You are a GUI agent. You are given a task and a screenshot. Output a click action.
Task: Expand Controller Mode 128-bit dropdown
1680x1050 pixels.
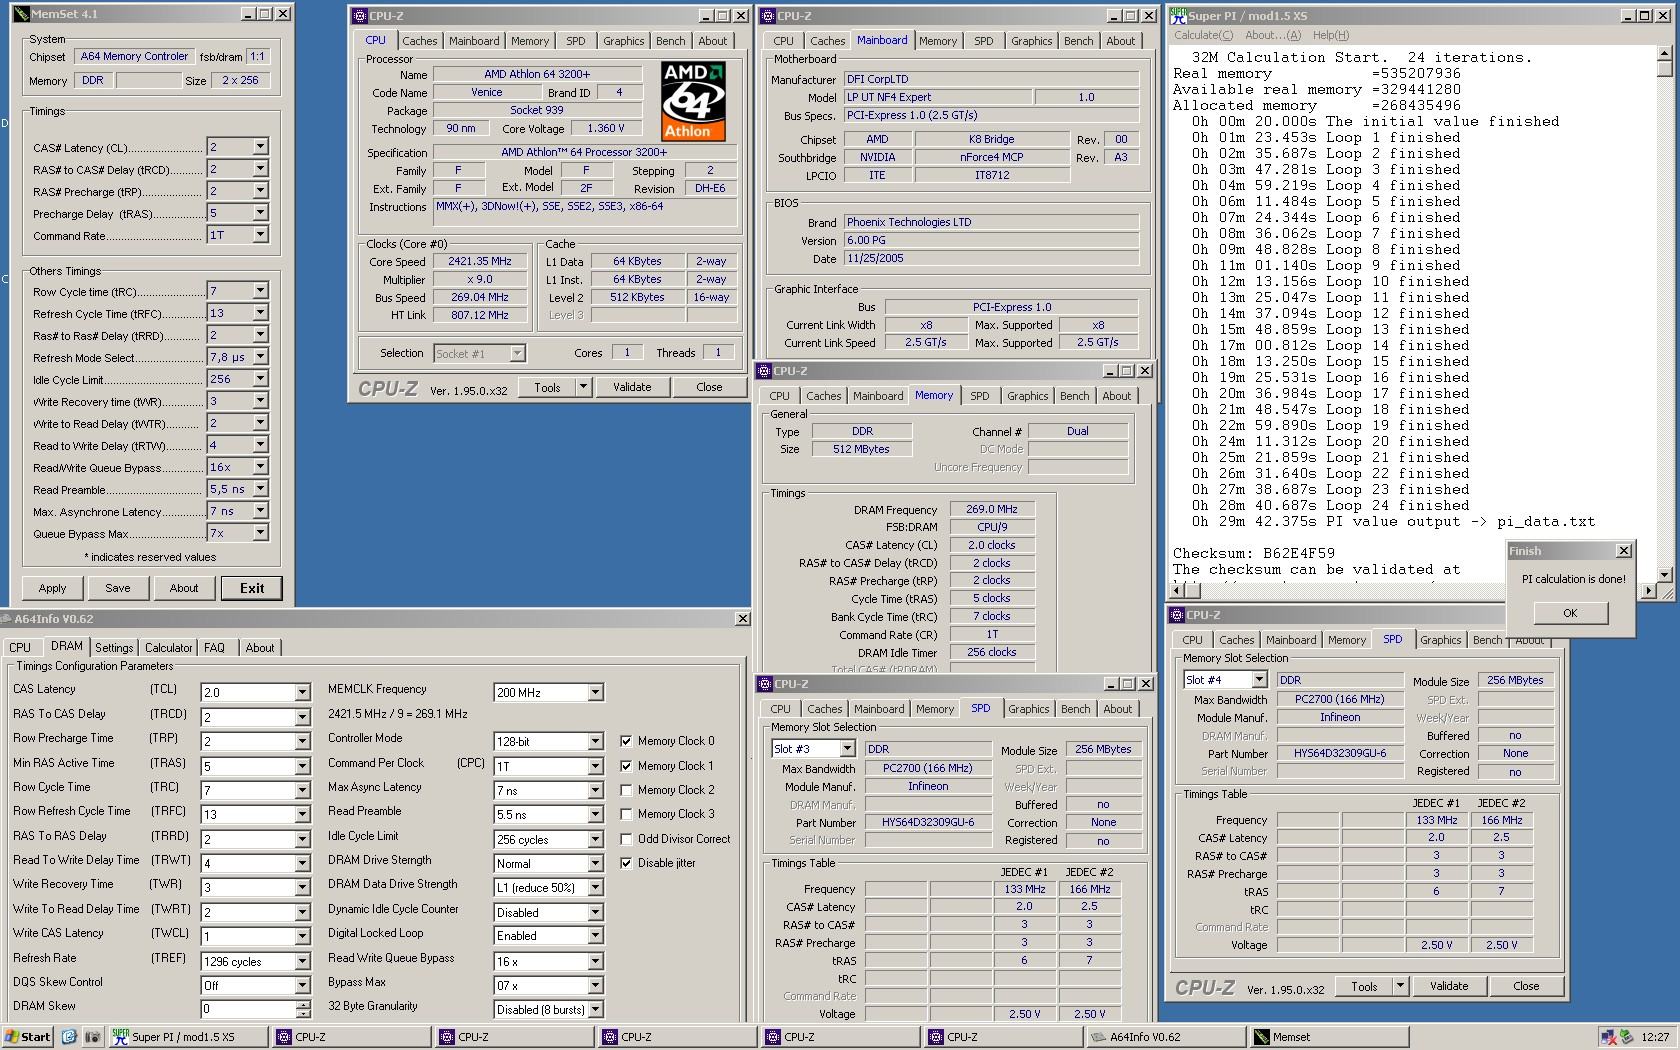tap(595, 741)
